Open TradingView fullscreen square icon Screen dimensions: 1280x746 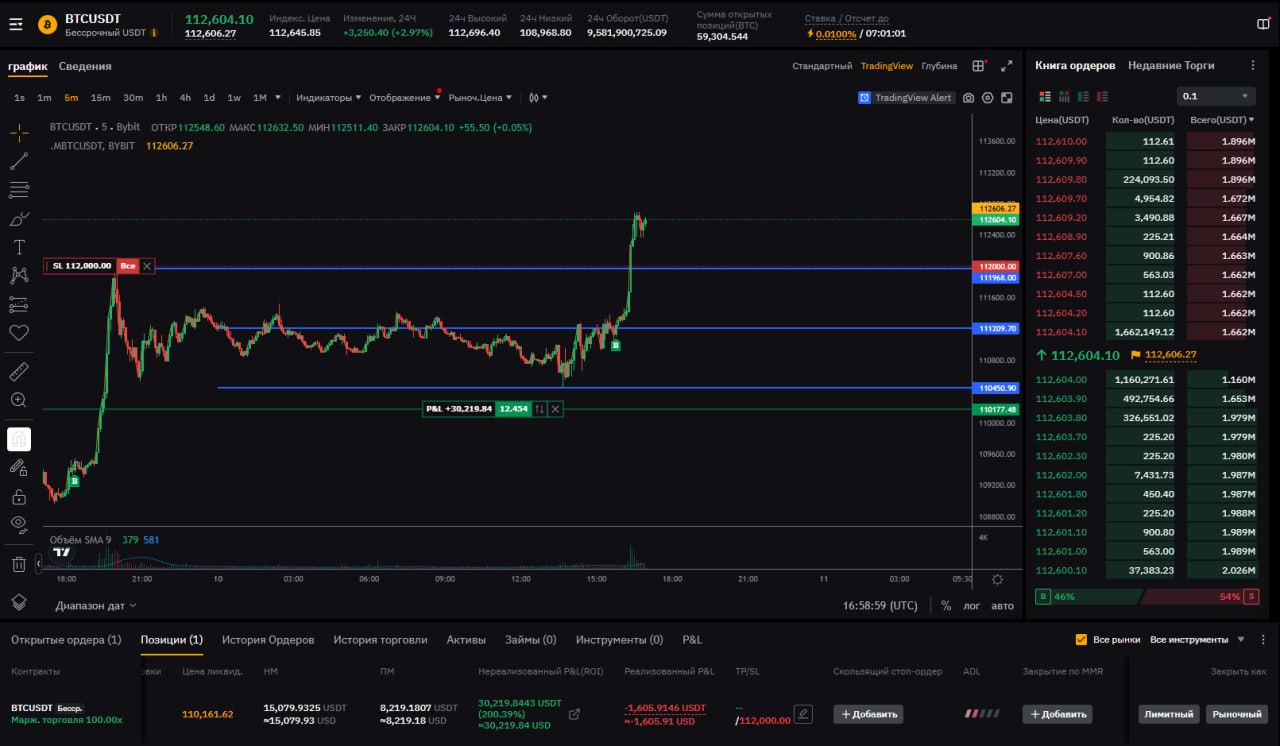tap(1007, 98)
